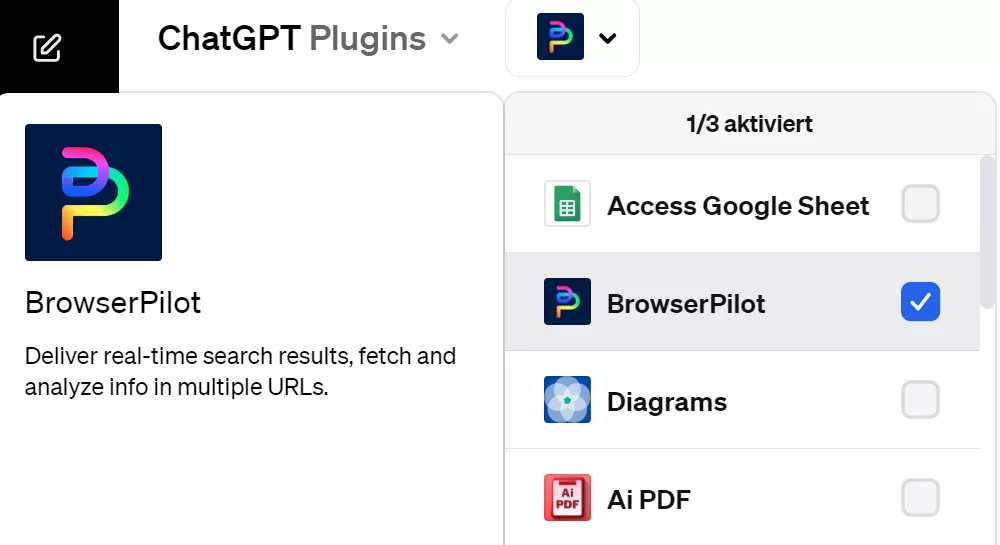Enable the Diagrams plugin checkbox
The image size is (1000, 545).
920,400
